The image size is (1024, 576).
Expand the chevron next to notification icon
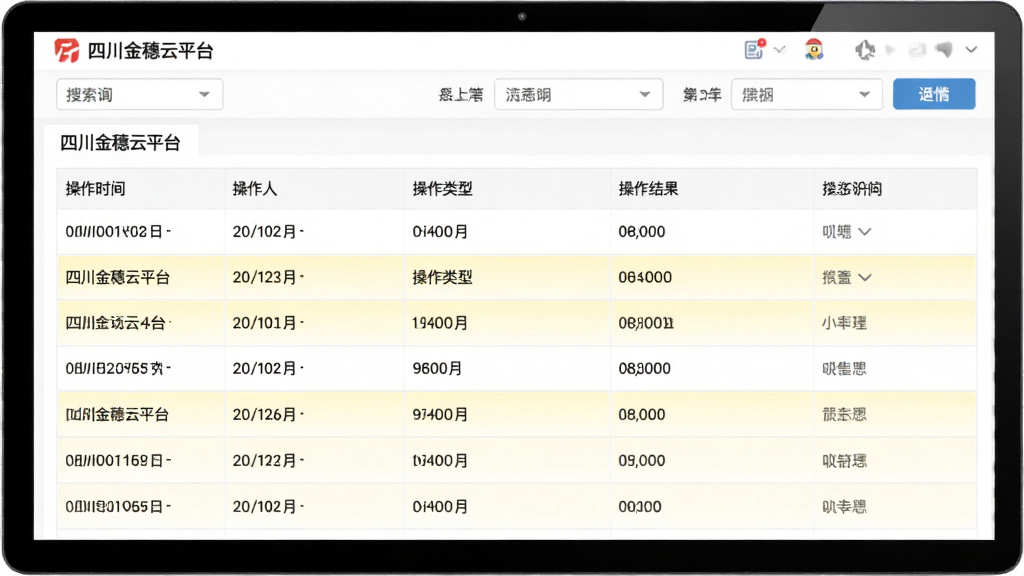(x=779, y=50)
